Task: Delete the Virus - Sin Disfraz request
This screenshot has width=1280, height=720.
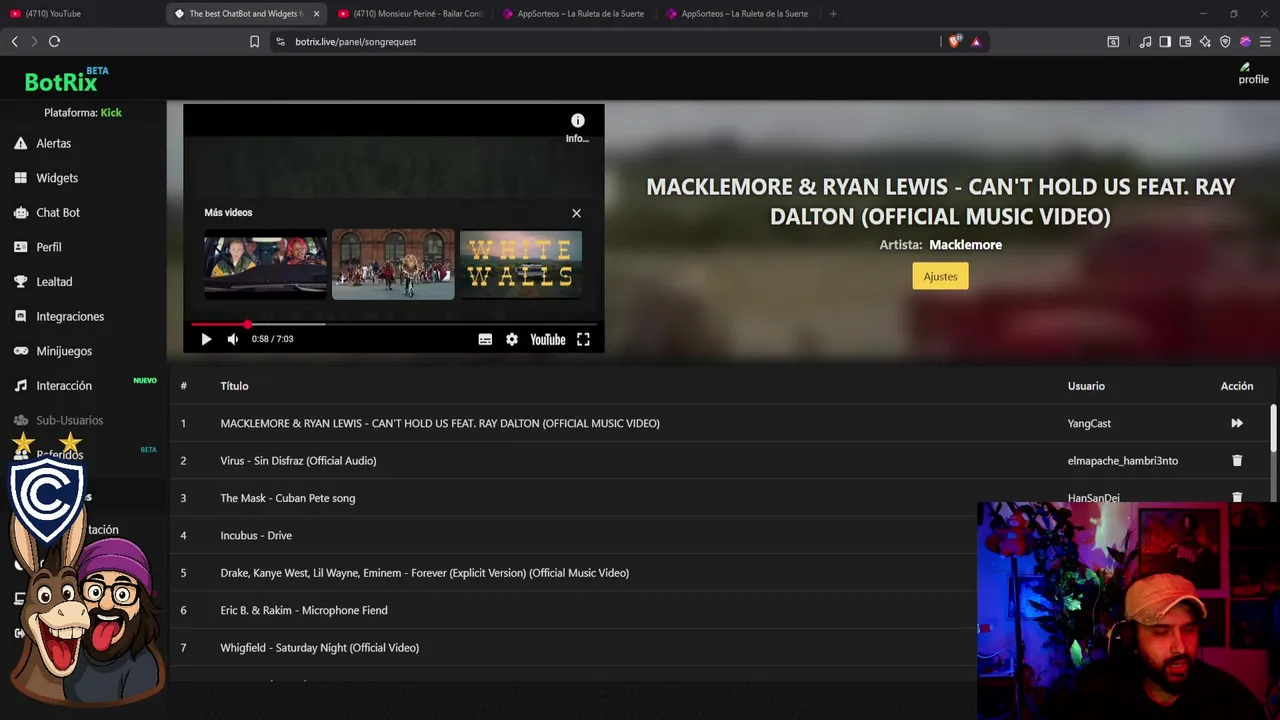Action: tap(1237, 461)
